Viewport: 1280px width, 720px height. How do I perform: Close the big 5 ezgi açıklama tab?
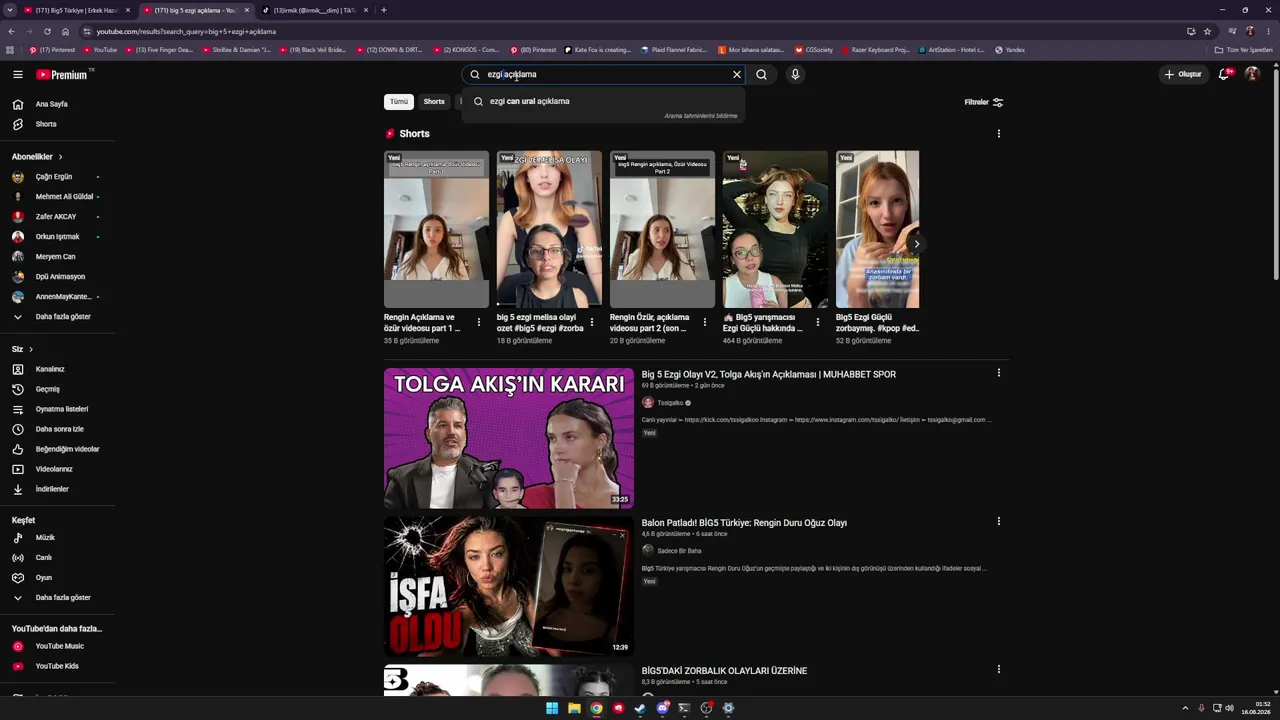(x=247, y=10)
